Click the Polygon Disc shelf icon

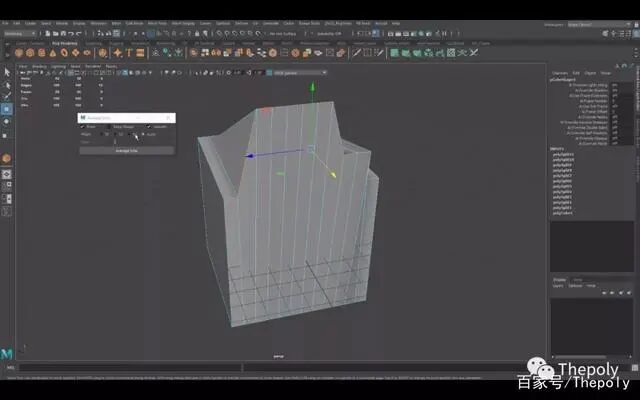(x=87, y=53)
